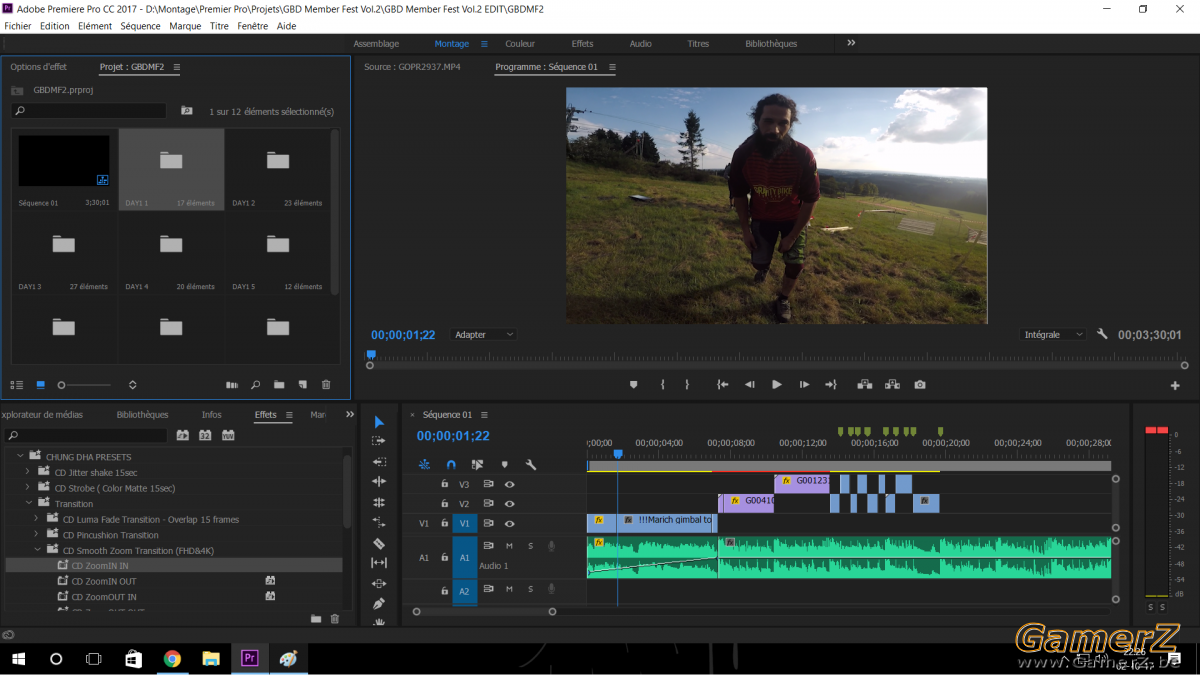1200x677 pixels.
Task: Adjust Project panel thumbnail zoom slider
Action: pyautogui.click(x=85, y=385)
